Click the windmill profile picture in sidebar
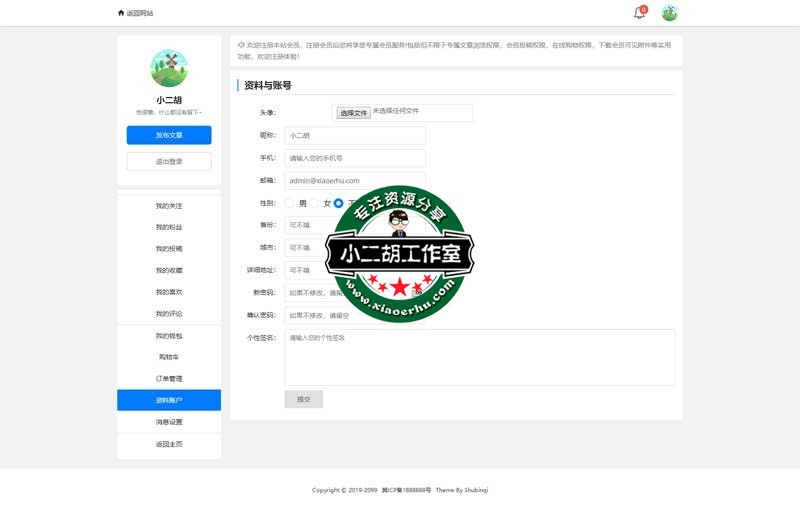800x511 pixels. [x=169, y=68]
